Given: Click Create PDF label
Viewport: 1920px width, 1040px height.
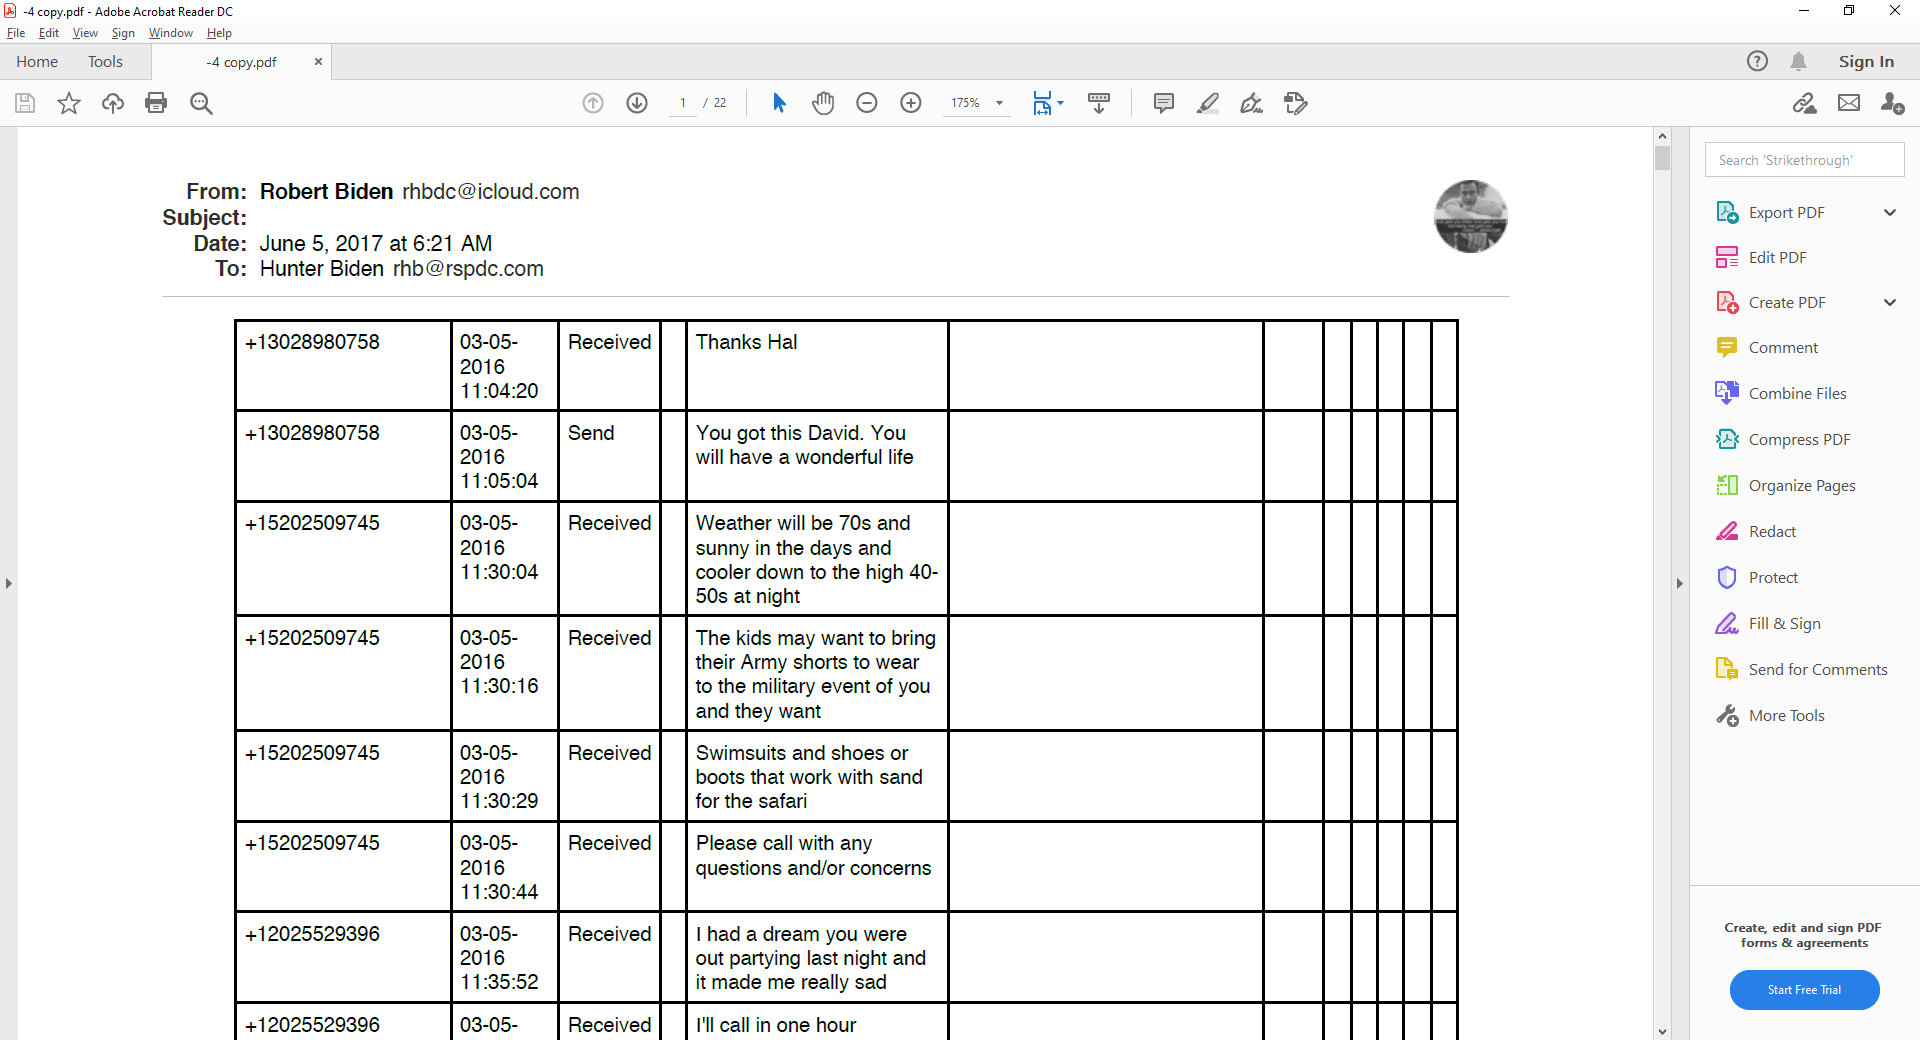Looking at the screenshot, I should coord(1787,302).
